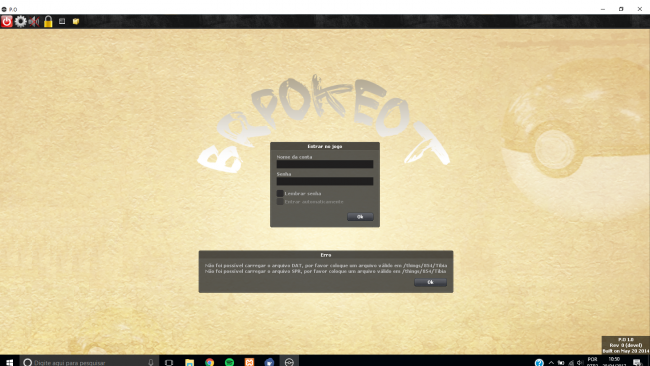This screenshot has height=366, width=650.
Task: Focus the Senha password field
Action: point(325,181)
